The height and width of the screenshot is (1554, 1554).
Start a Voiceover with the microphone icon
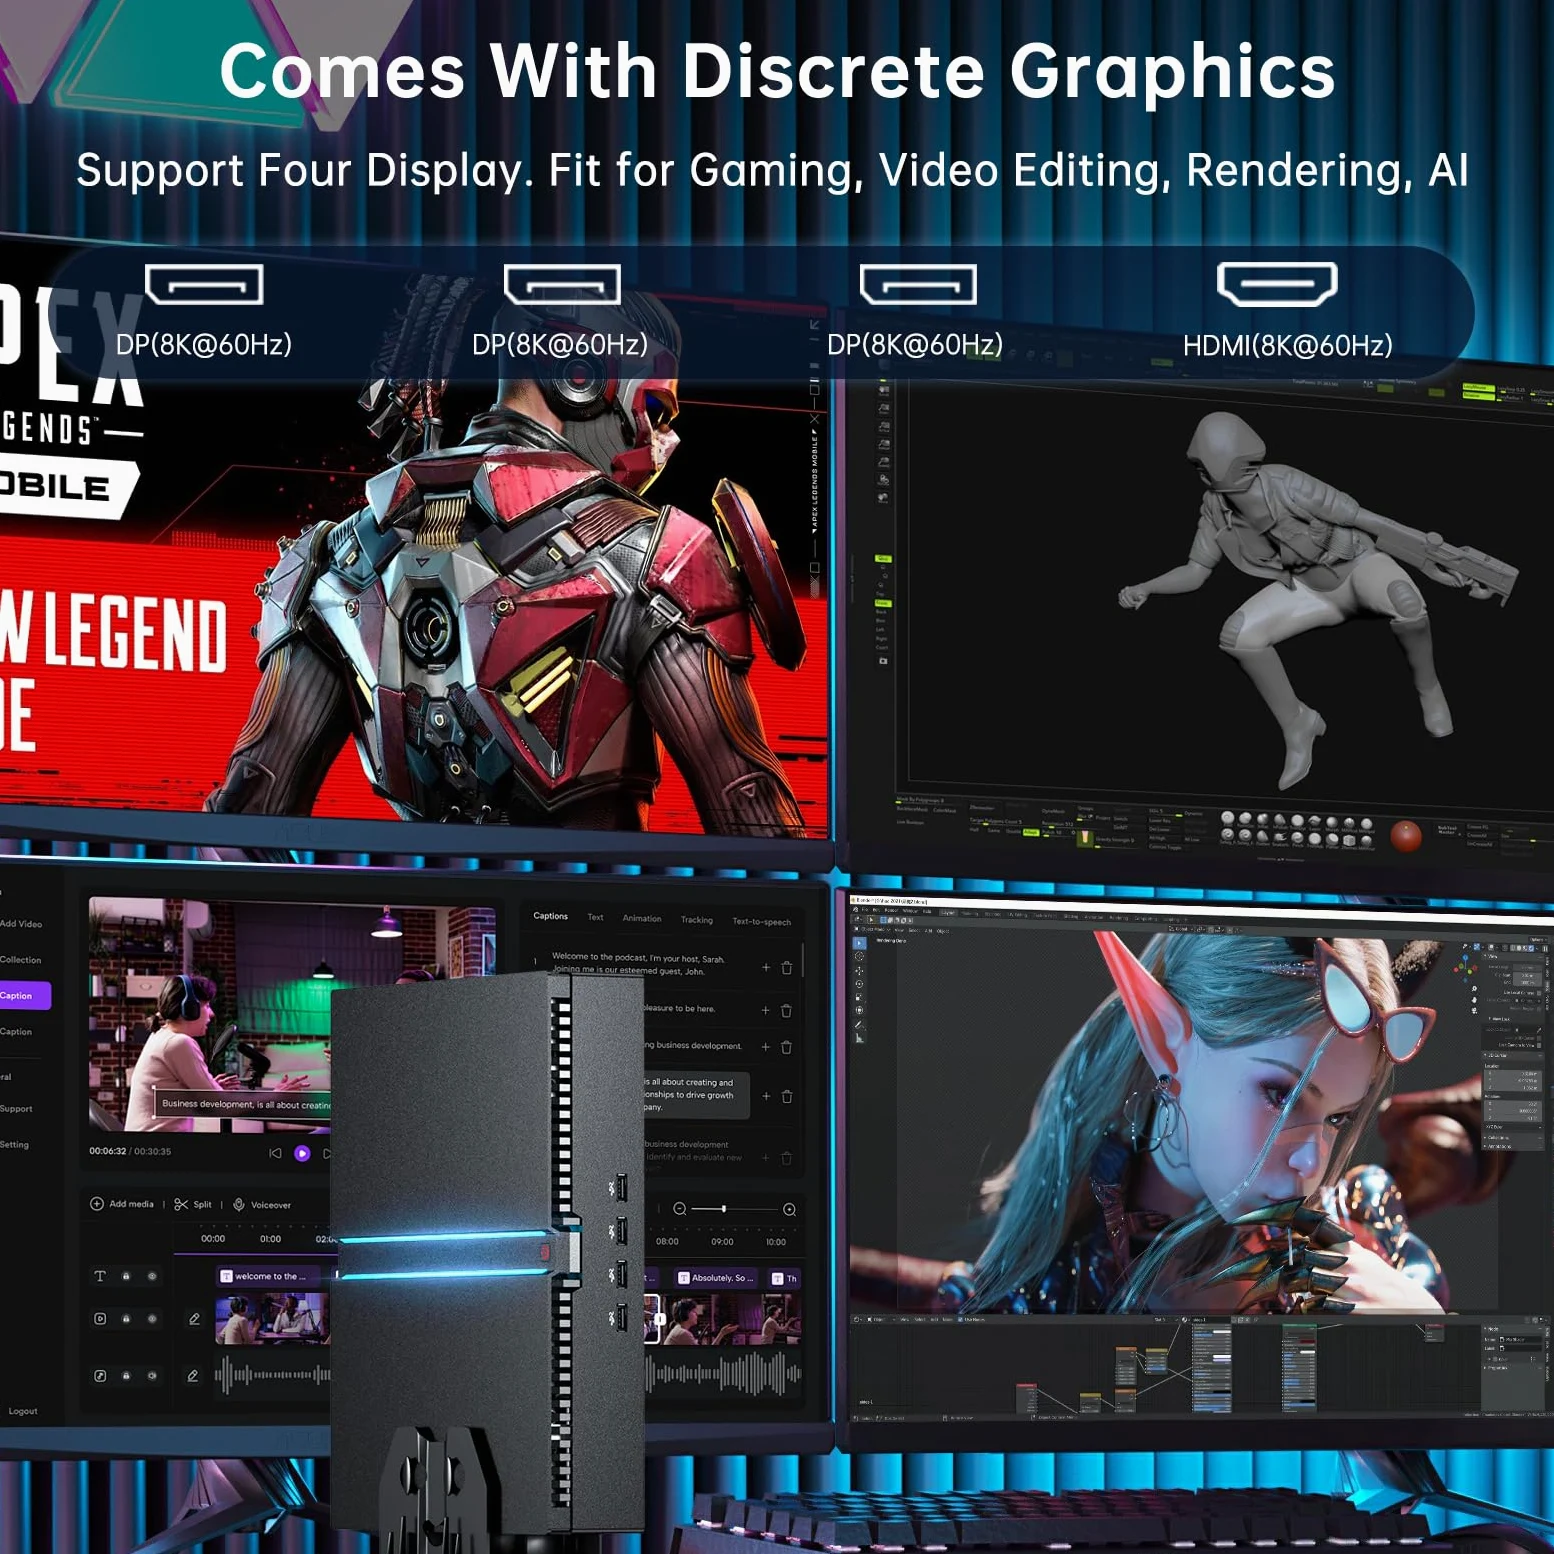pos(239,1204)
